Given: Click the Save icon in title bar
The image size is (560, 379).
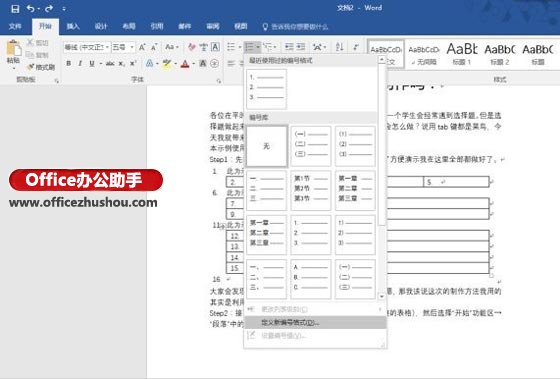Looking at the screenshot, I should 15,9.
